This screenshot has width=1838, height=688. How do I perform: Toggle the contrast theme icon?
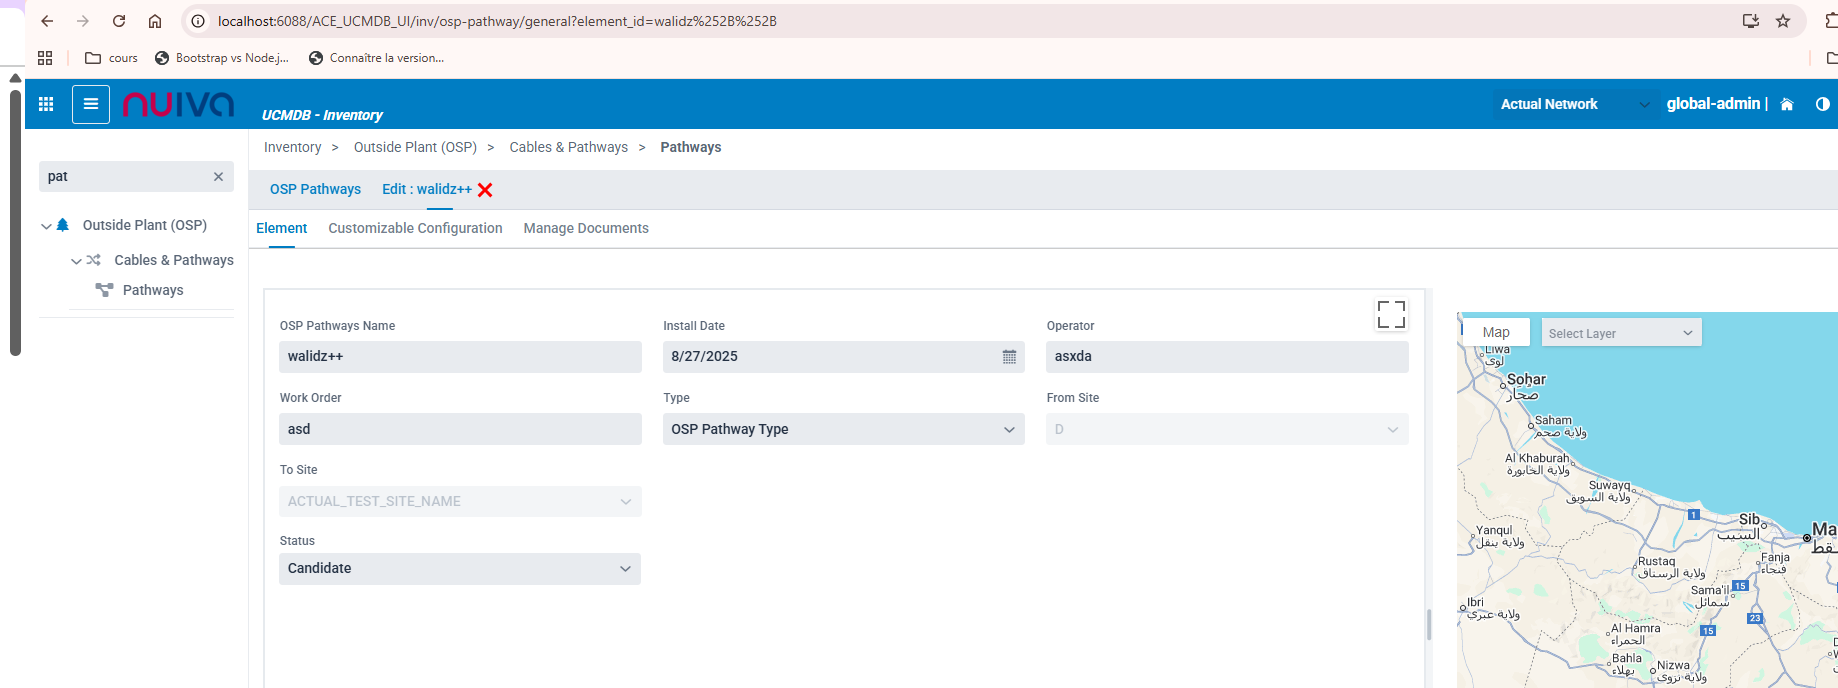tap(1822, 104)
